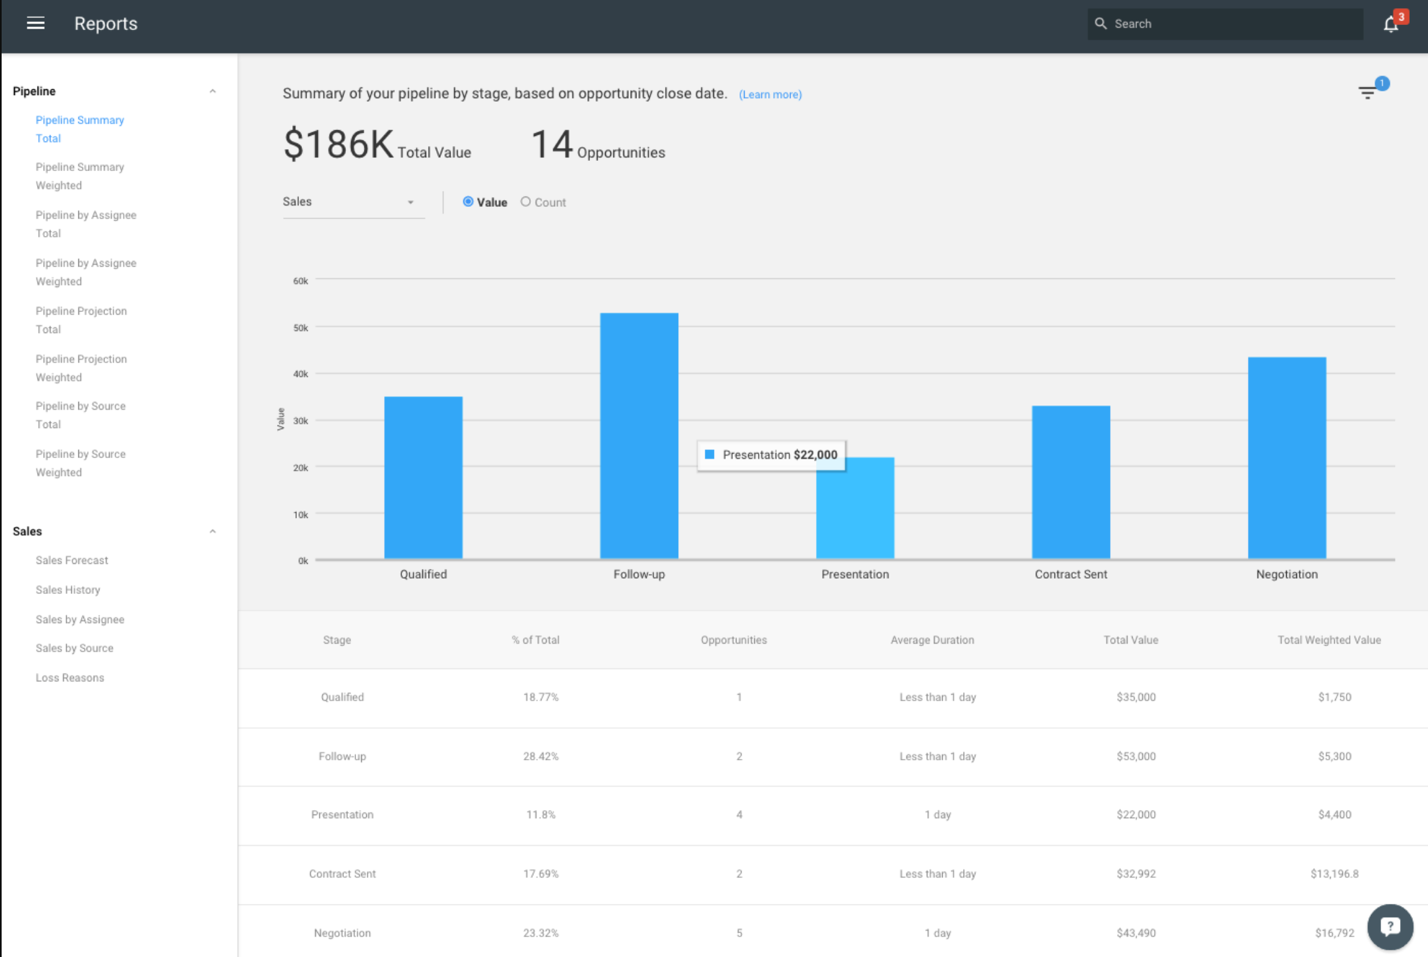Viewport: 1428px width, 957px height.
Task: Collapse the Sales sidebar section
Action: [212, 531]
